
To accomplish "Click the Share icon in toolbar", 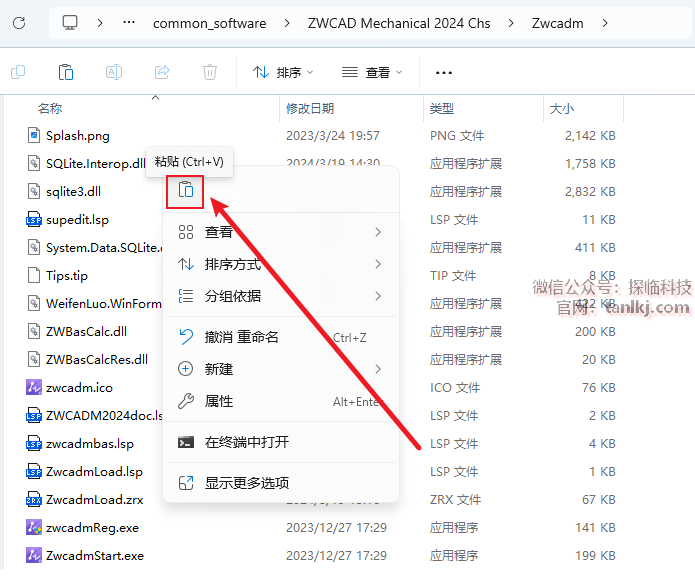I will tap(162, 72).
